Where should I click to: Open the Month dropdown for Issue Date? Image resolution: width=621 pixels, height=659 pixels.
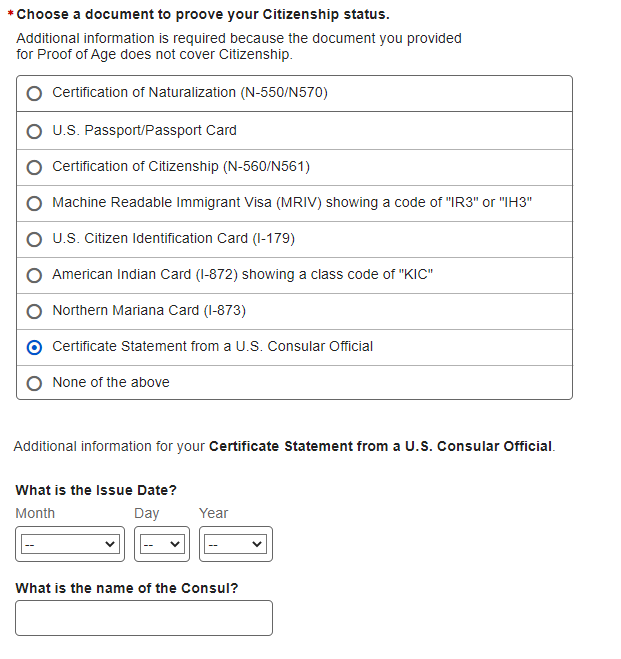tap(69, 544)
